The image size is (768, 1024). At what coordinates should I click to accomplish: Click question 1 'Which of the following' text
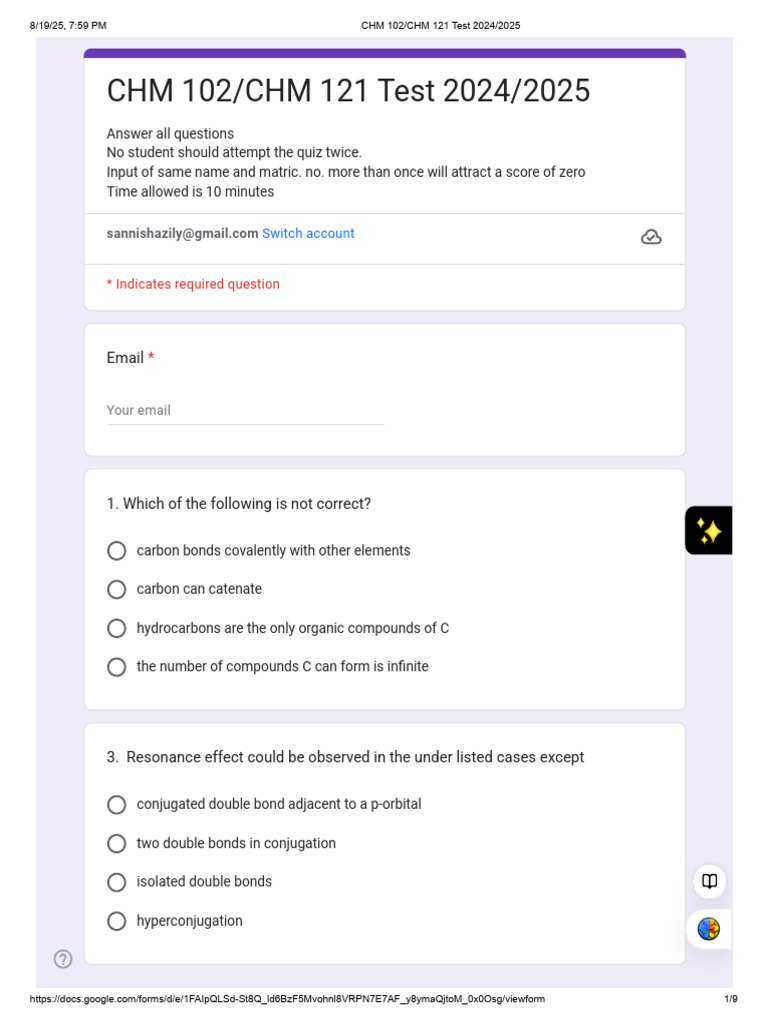coord(239,504)
